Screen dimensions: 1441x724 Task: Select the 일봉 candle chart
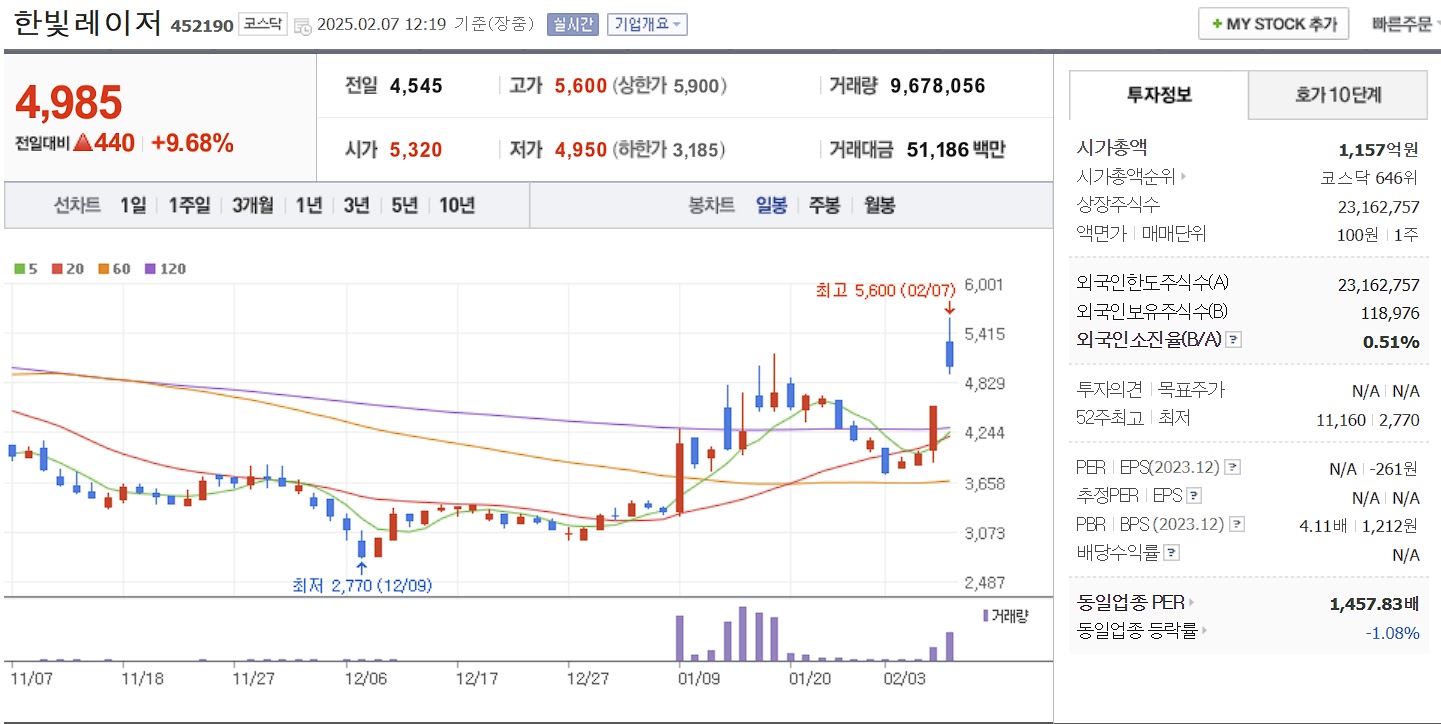point(771,205)
